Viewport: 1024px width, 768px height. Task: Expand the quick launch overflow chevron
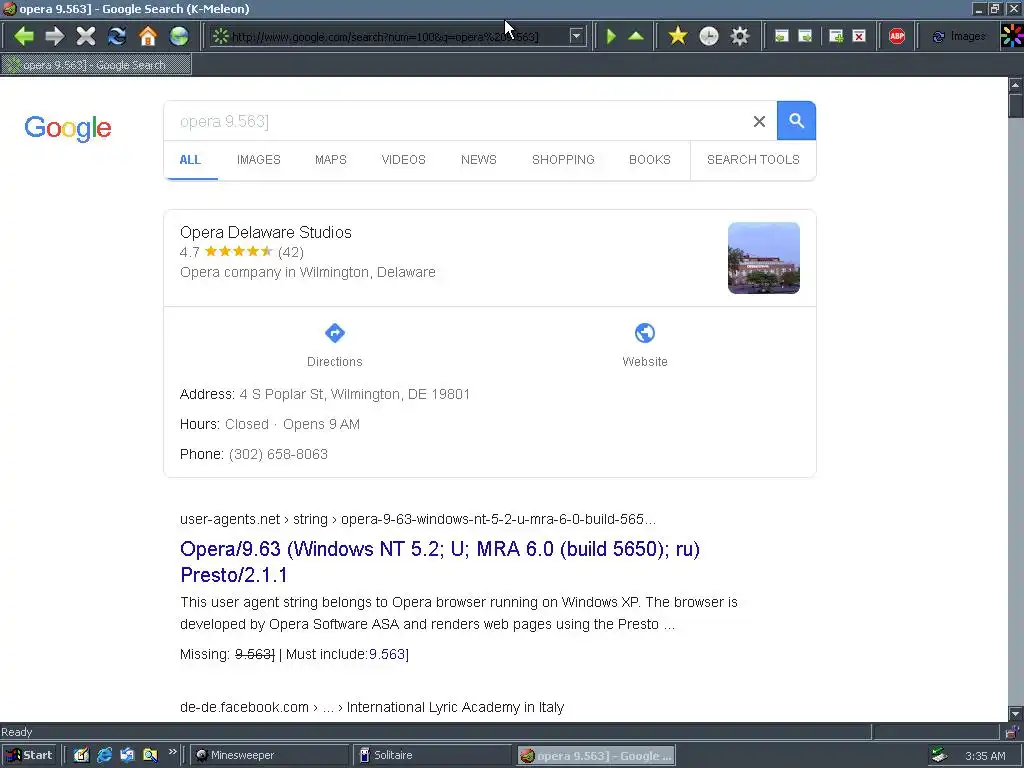[172, 752]
